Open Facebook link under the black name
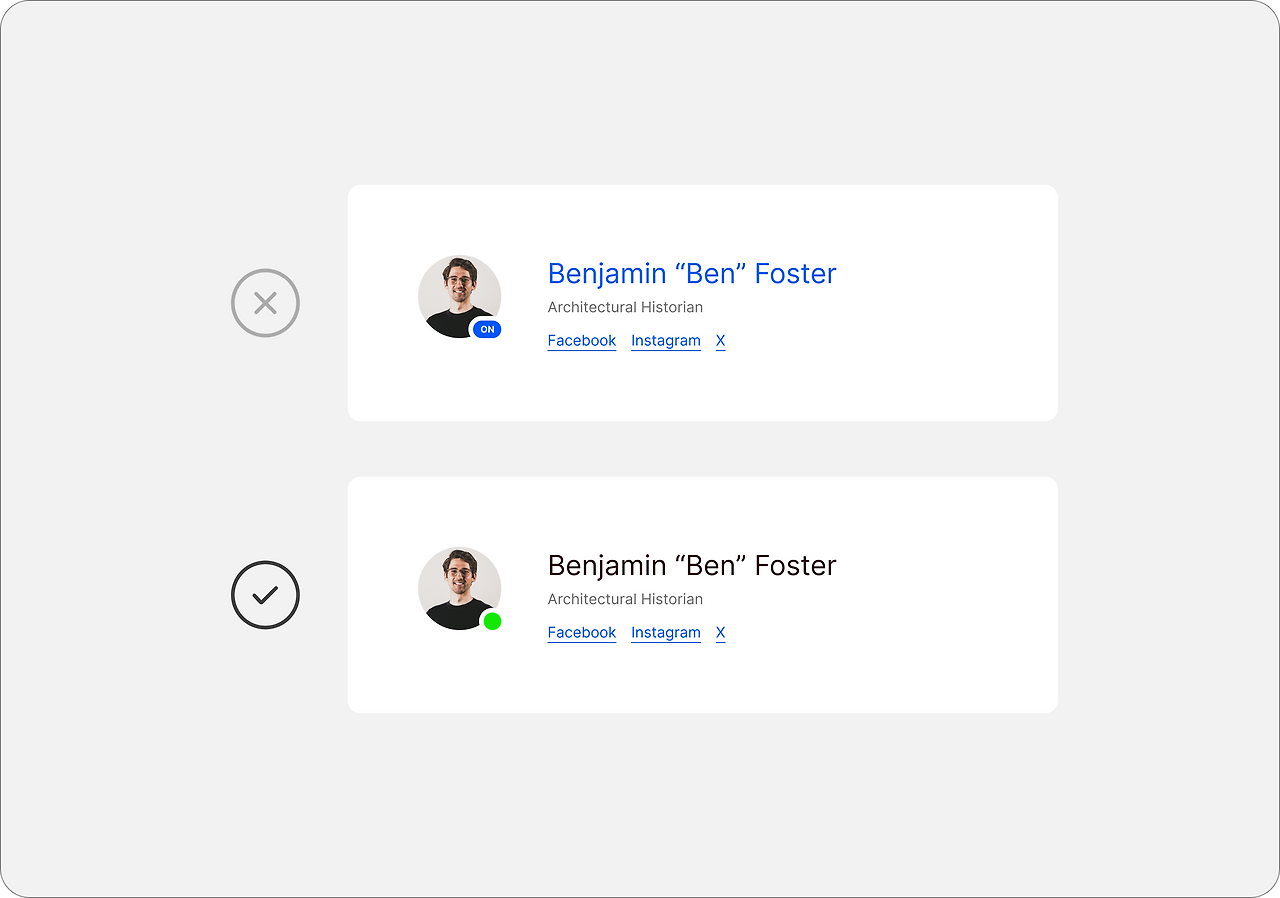The image size is (1280, 898). [x=581, y=633]
